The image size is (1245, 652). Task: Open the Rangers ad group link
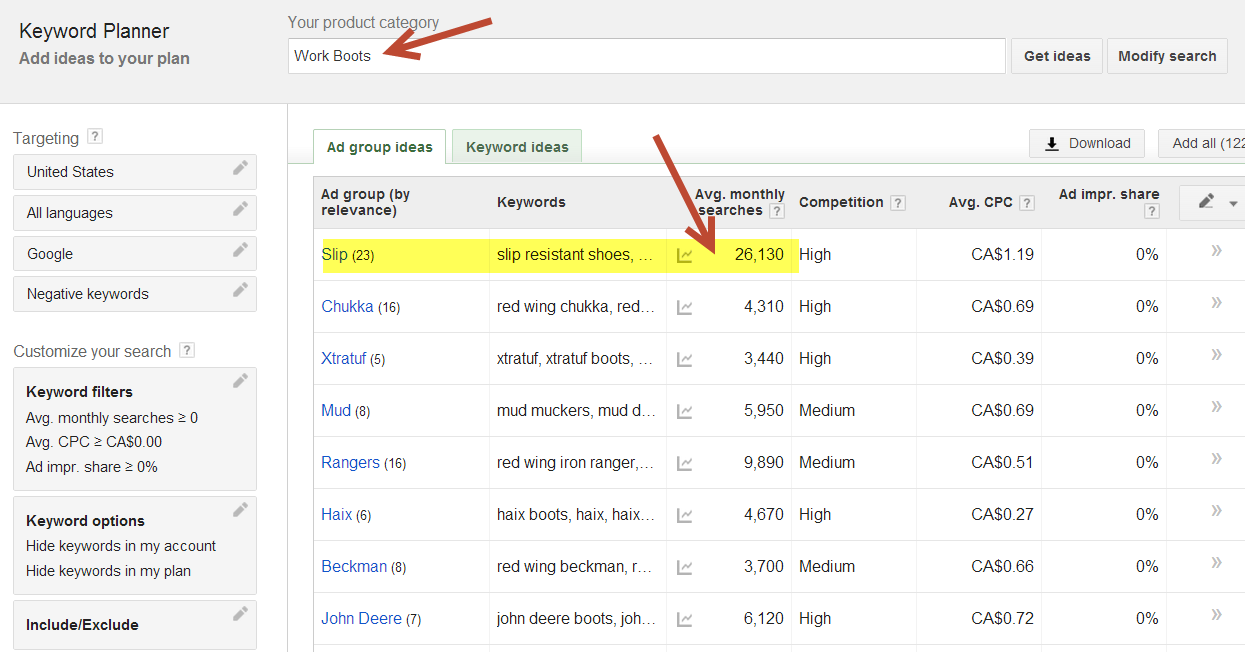click(350, 463)
